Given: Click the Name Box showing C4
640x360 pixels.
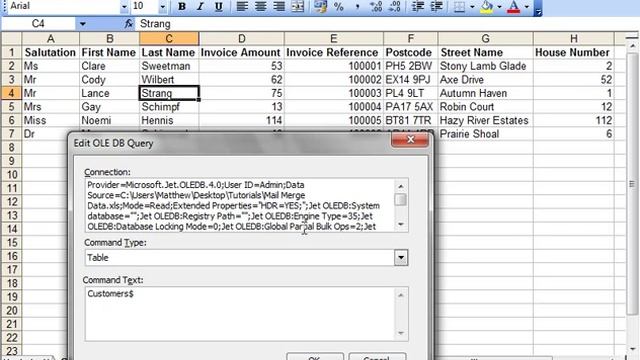Looking at the screenshot, I should [38, 24].
